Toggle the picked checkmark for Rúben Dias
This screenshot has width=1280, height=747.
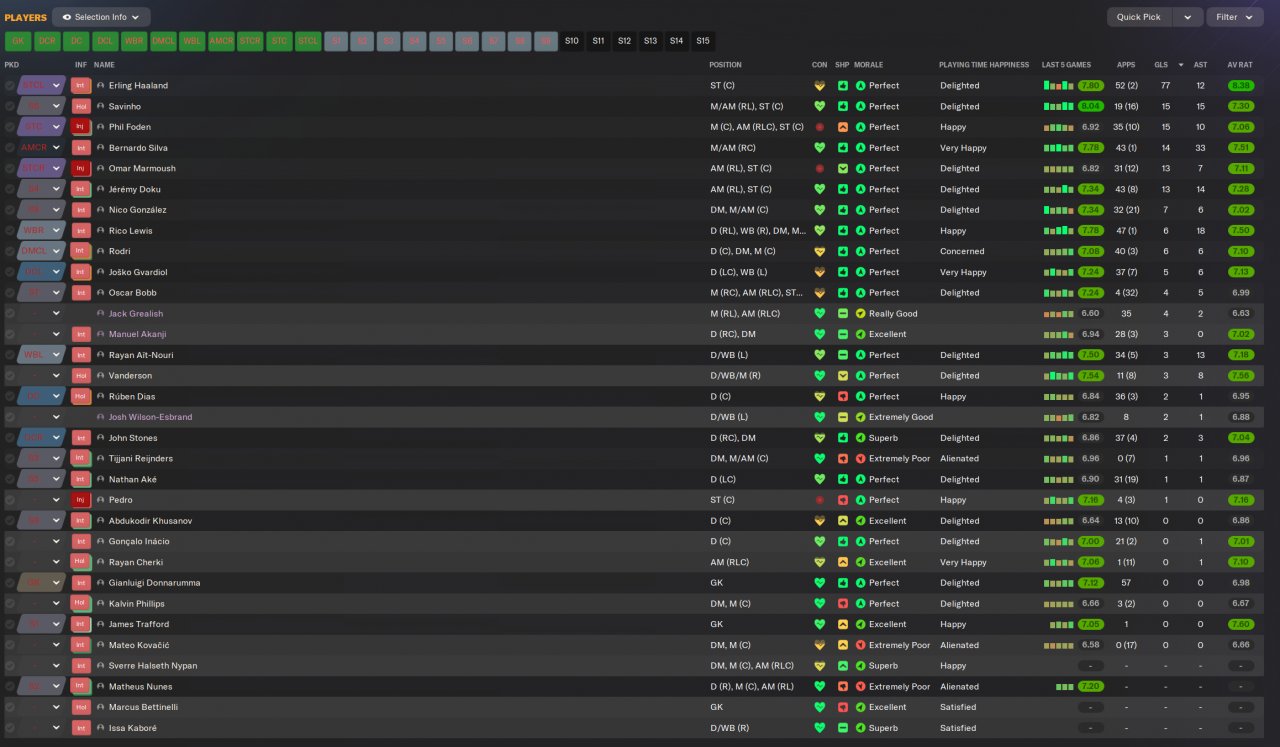[10, 397]
